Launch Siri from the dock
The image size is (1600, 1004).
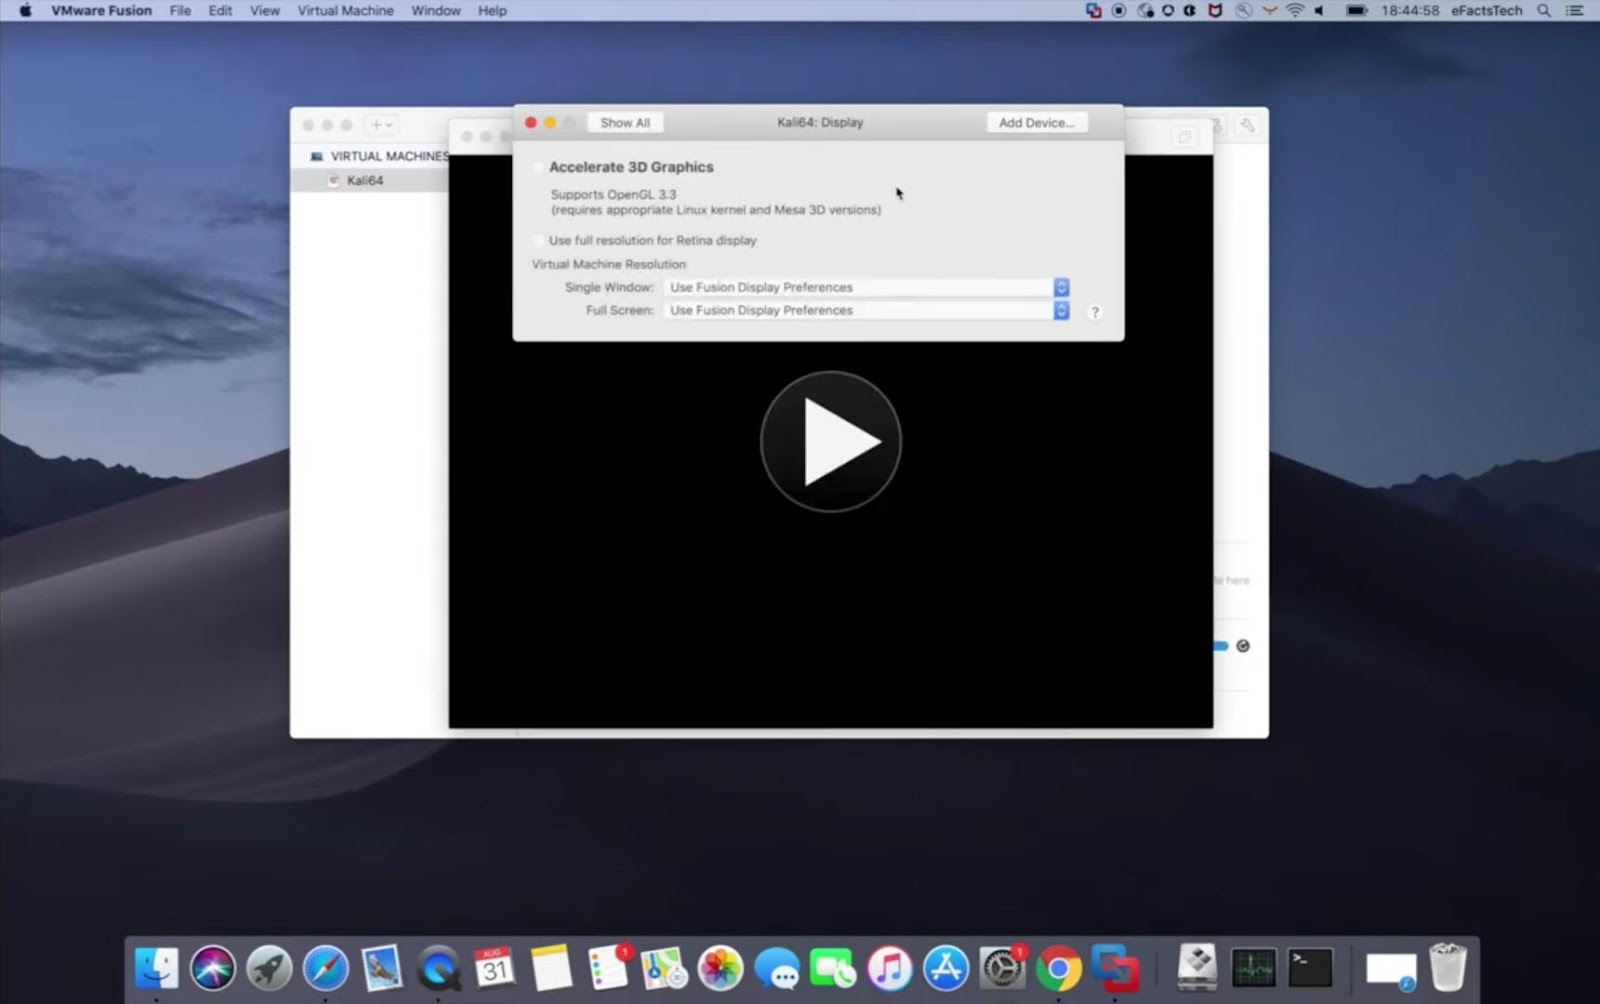click(213, 968)
